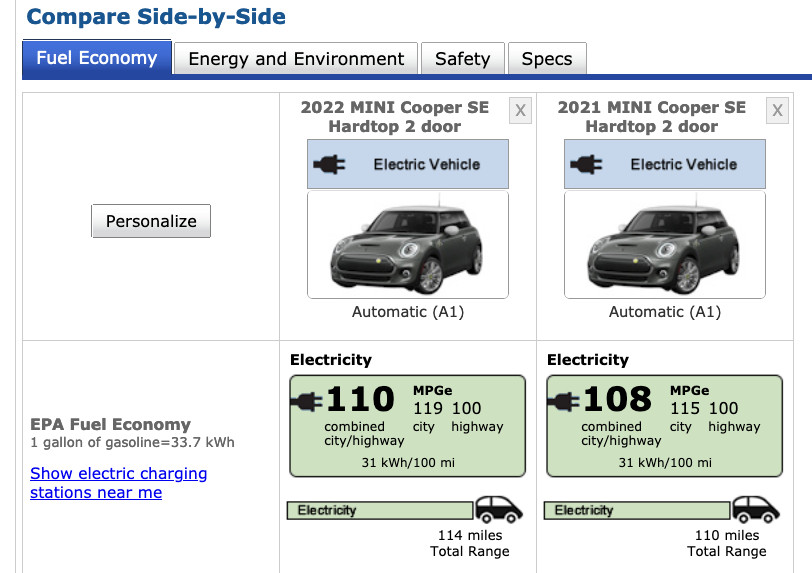The image size is (812, 573).
Task: Click the 110 combined MPGe value
Action: click(360, 399)
